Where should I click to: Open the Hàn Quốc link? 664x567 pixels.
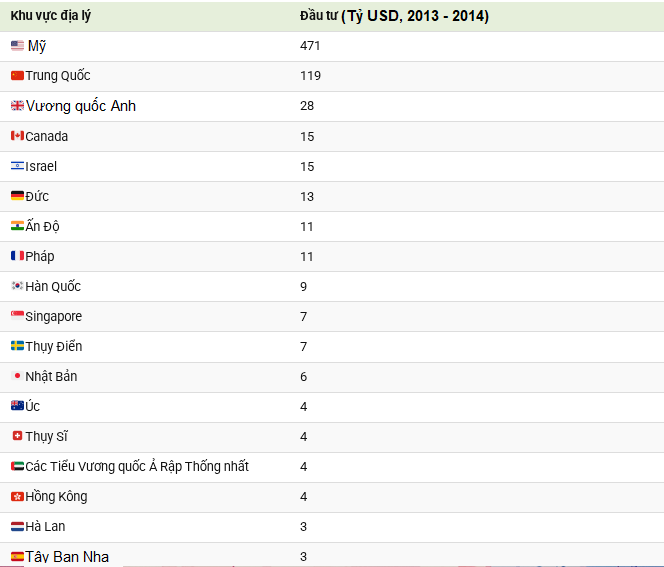pyautogui.click(x=53, y=286)
